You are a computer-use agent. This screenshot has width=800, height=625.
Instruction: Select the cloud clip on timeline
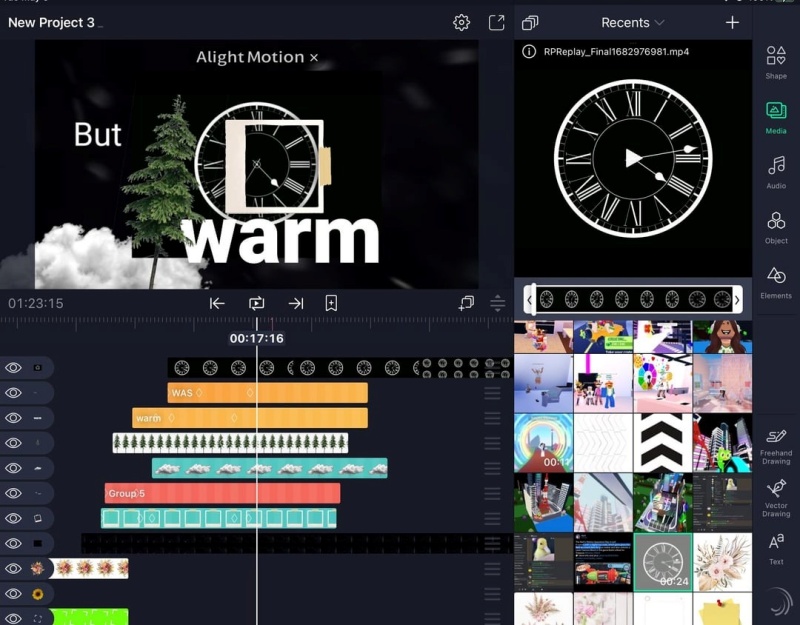269,468
